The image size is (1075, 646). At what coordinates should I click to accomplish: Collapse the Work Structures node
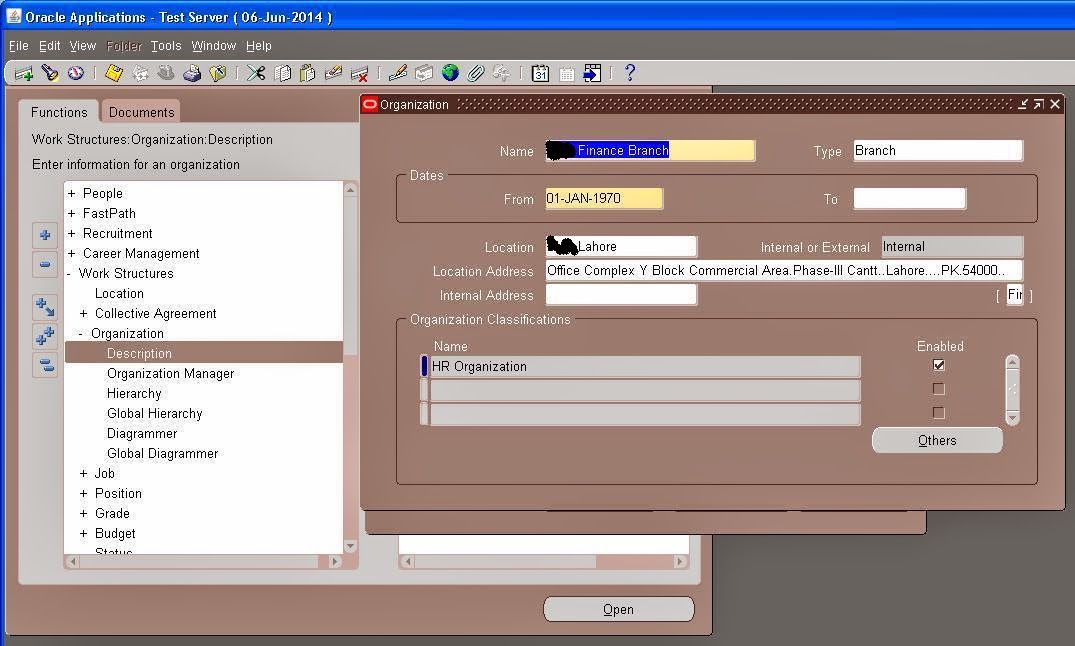pos(69,274)
